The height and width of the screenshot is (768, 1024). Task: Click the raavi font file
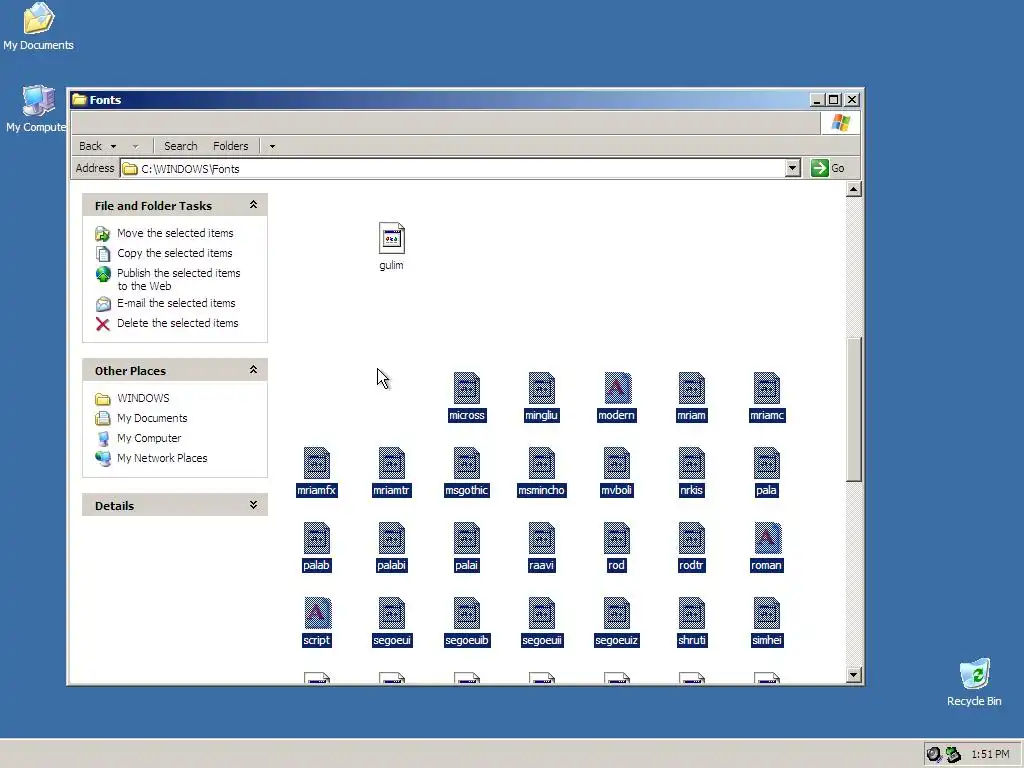click(x=541, y=538)
